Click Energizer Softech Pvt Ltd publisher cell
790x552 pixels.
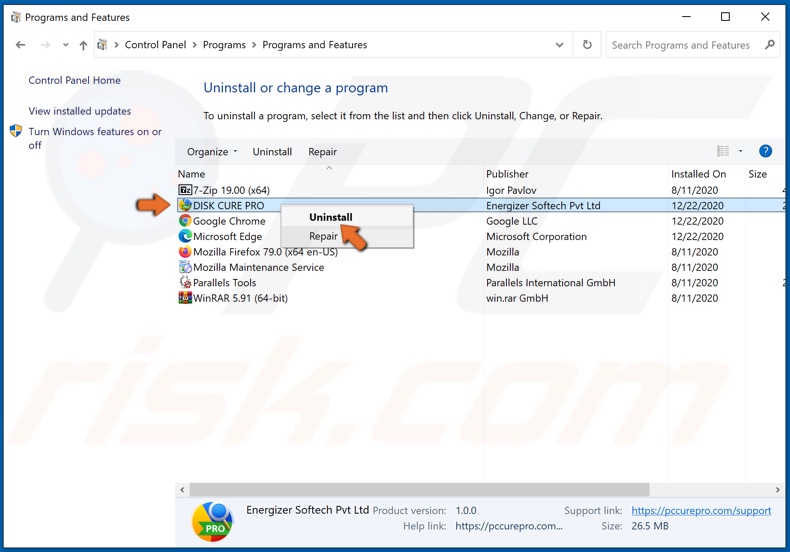[x=543, y=205]
